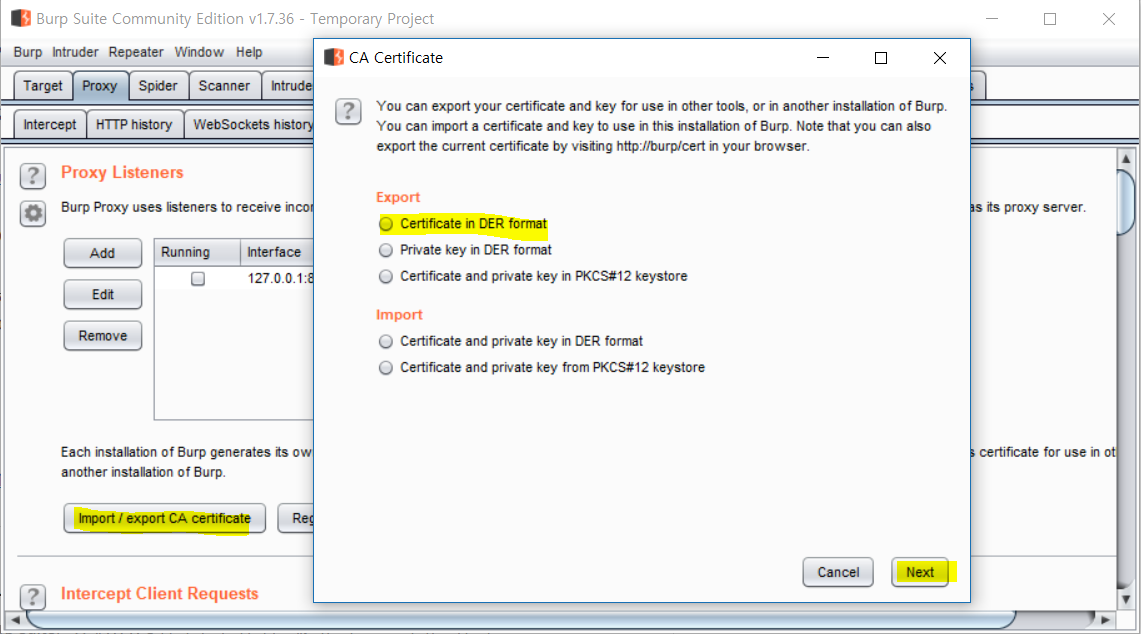Image resolution: width=1141 pixels, height=634 pixels.
Task: Open Proxy Listeners gear settings icon
Action: [33, 213]
